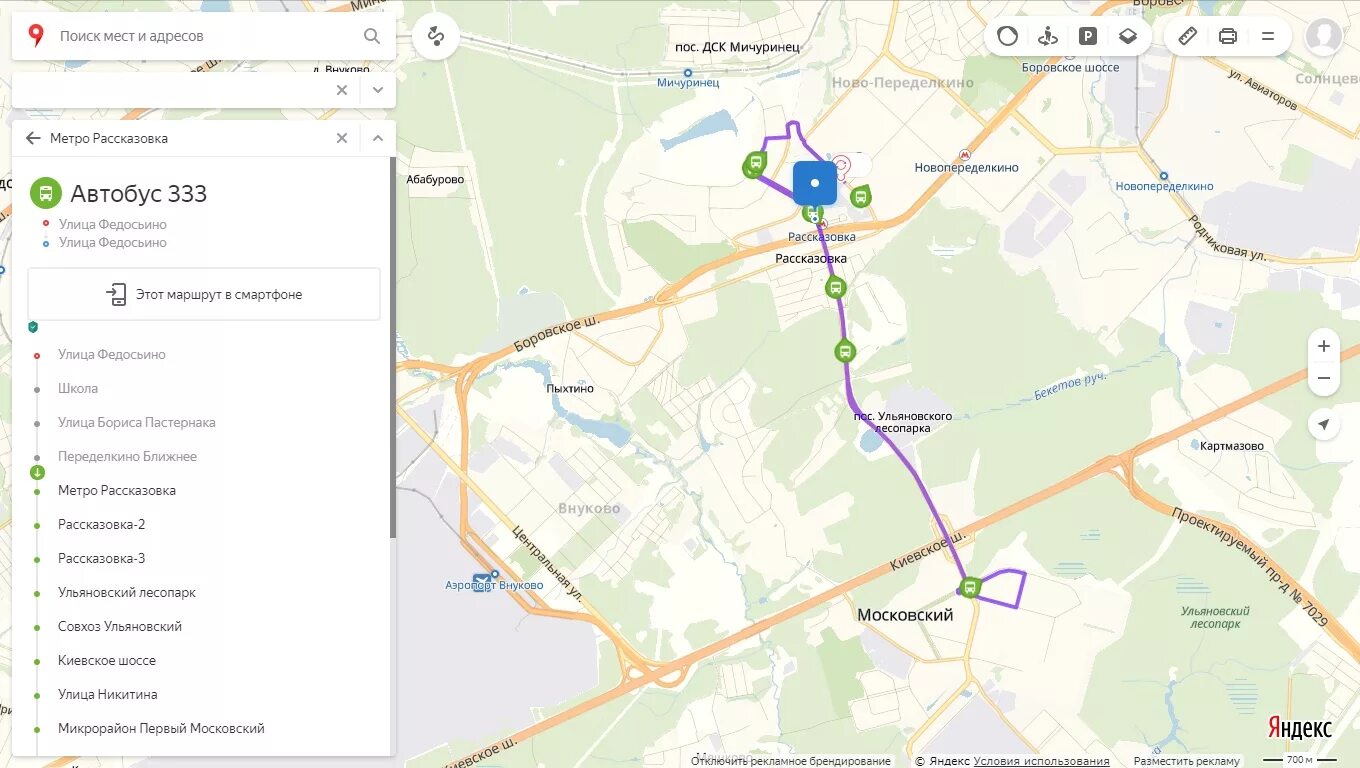This screenshot has width=1360, height=768.
Task: Select stop Совхоз Ульяновский
Action: coord(120,626)
